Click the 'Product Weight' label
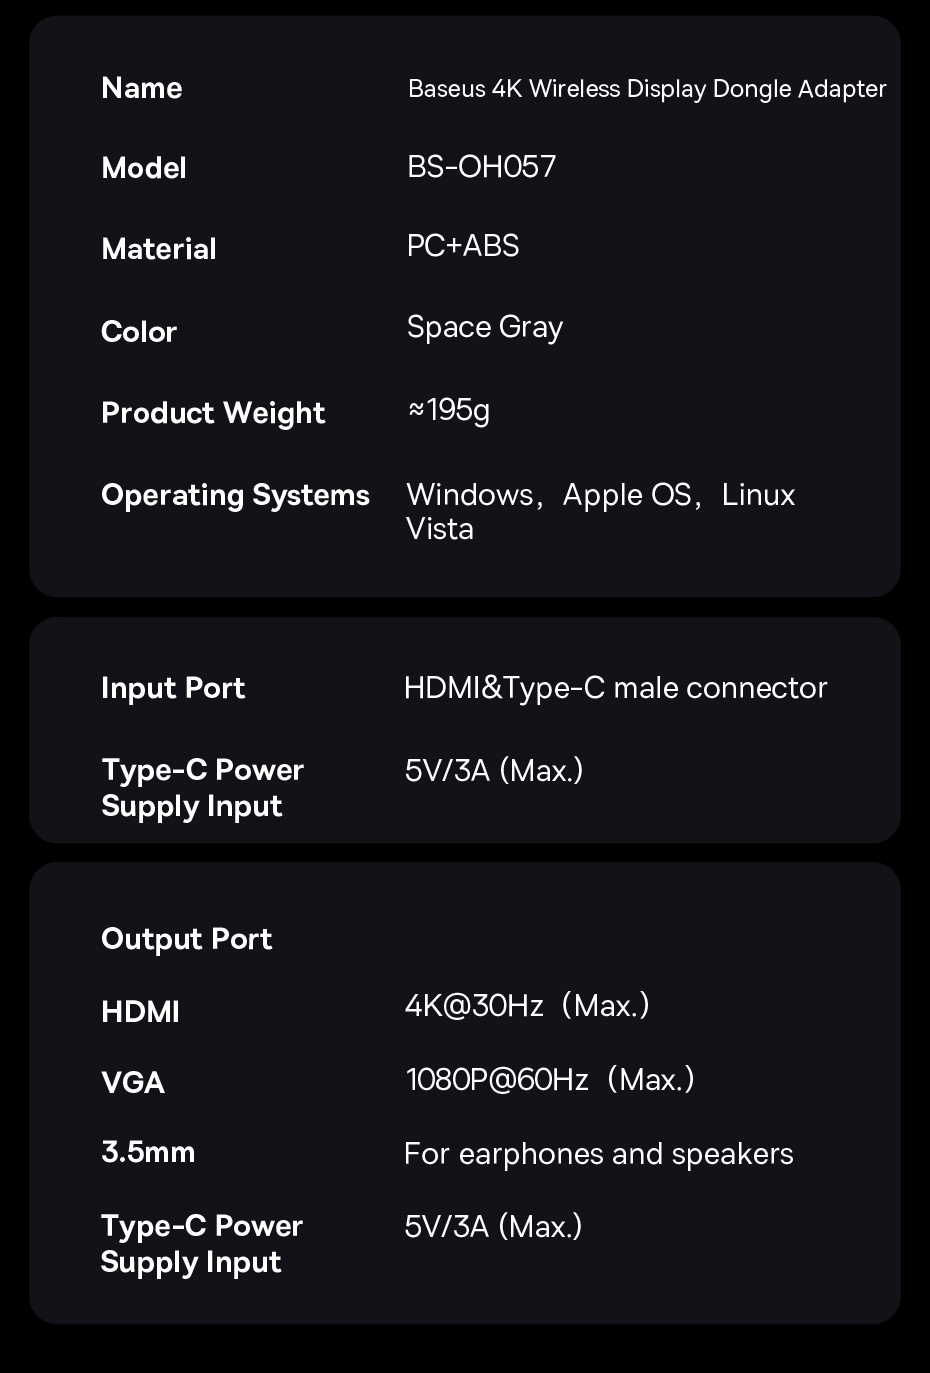The width and height of the screenshot is (930, 1373). [x=212, y=413]
